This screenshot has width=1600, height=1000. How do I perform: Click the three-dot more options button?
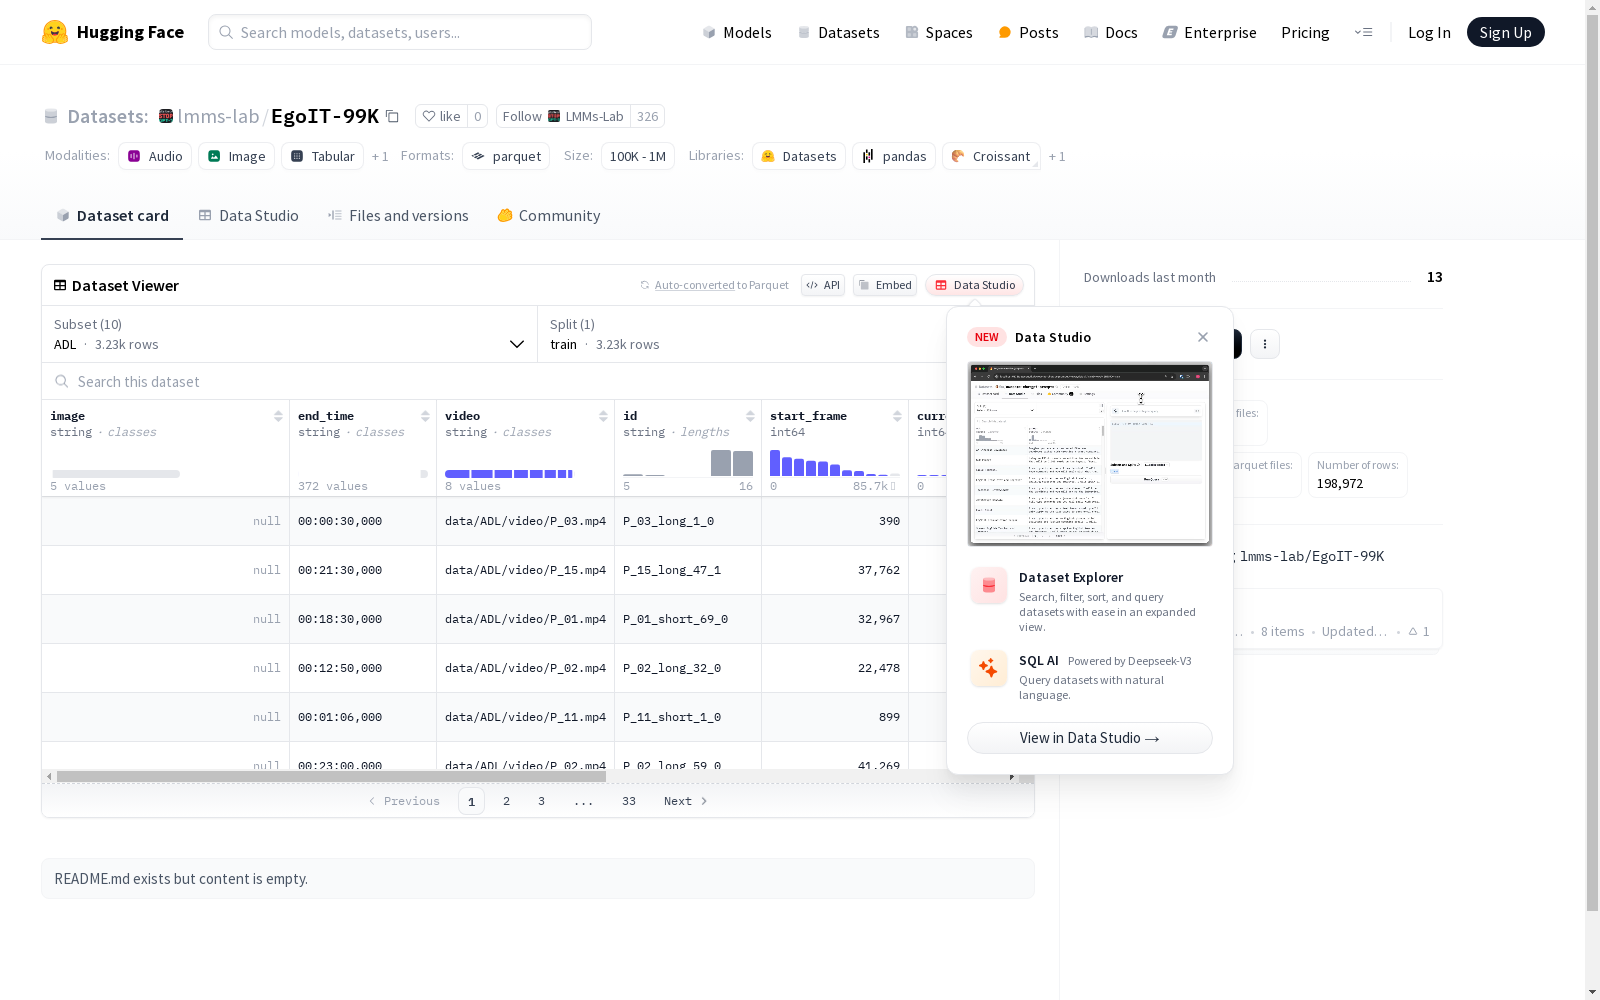pyautogui.click(x=1265, y=344)
